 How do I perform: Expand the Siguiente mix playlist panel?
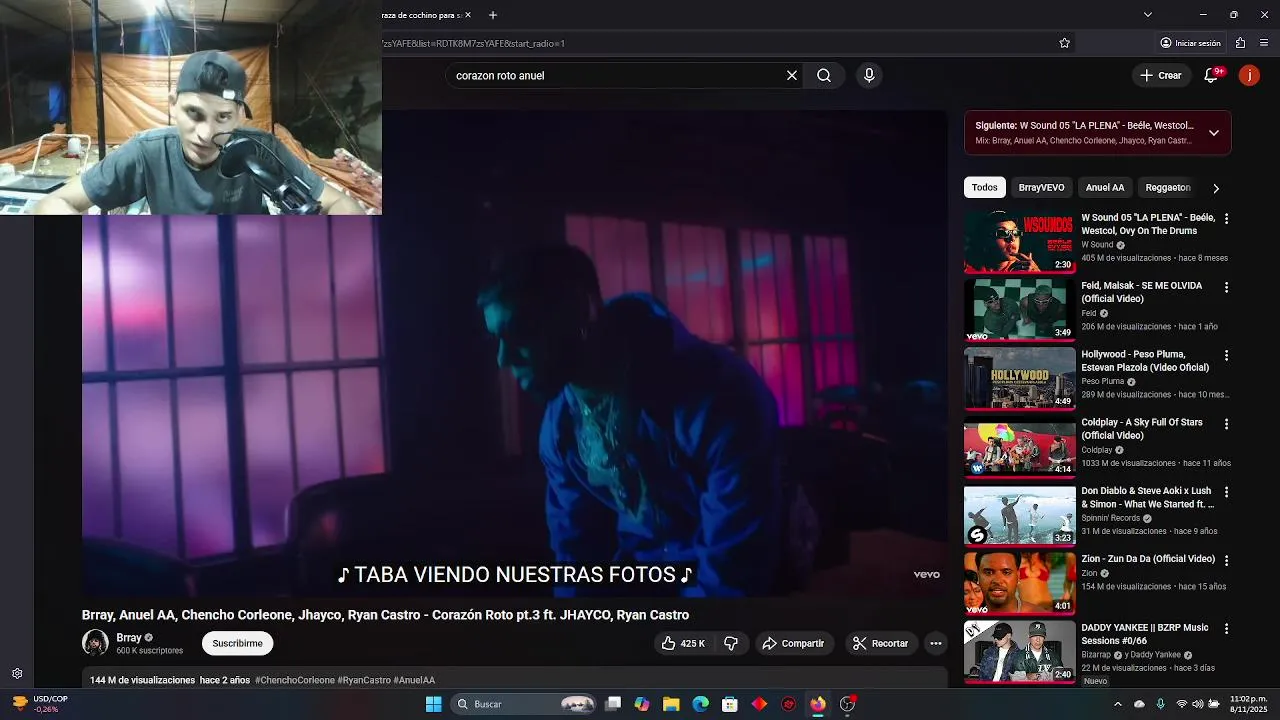coord(1213,133)
